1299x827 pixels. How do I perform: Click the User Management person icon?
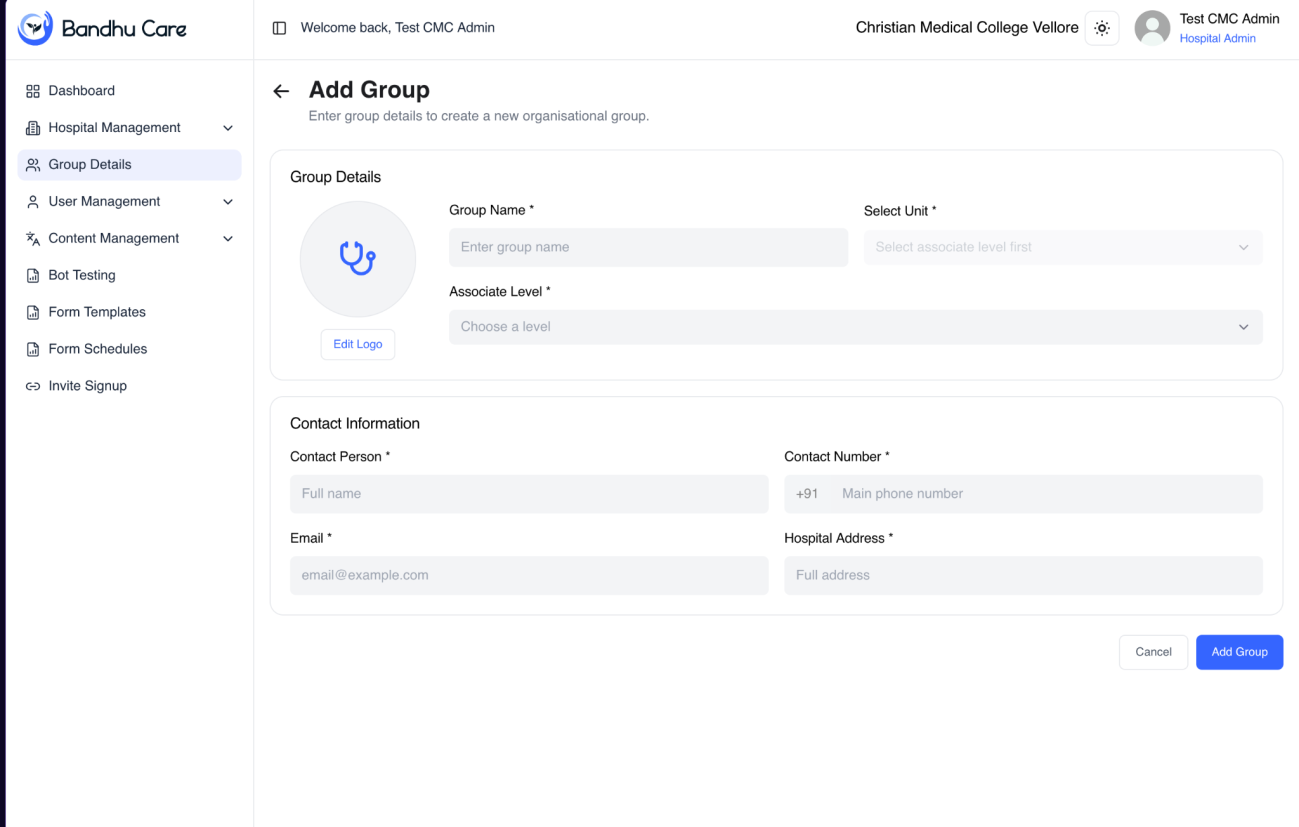tap(33, 202)
